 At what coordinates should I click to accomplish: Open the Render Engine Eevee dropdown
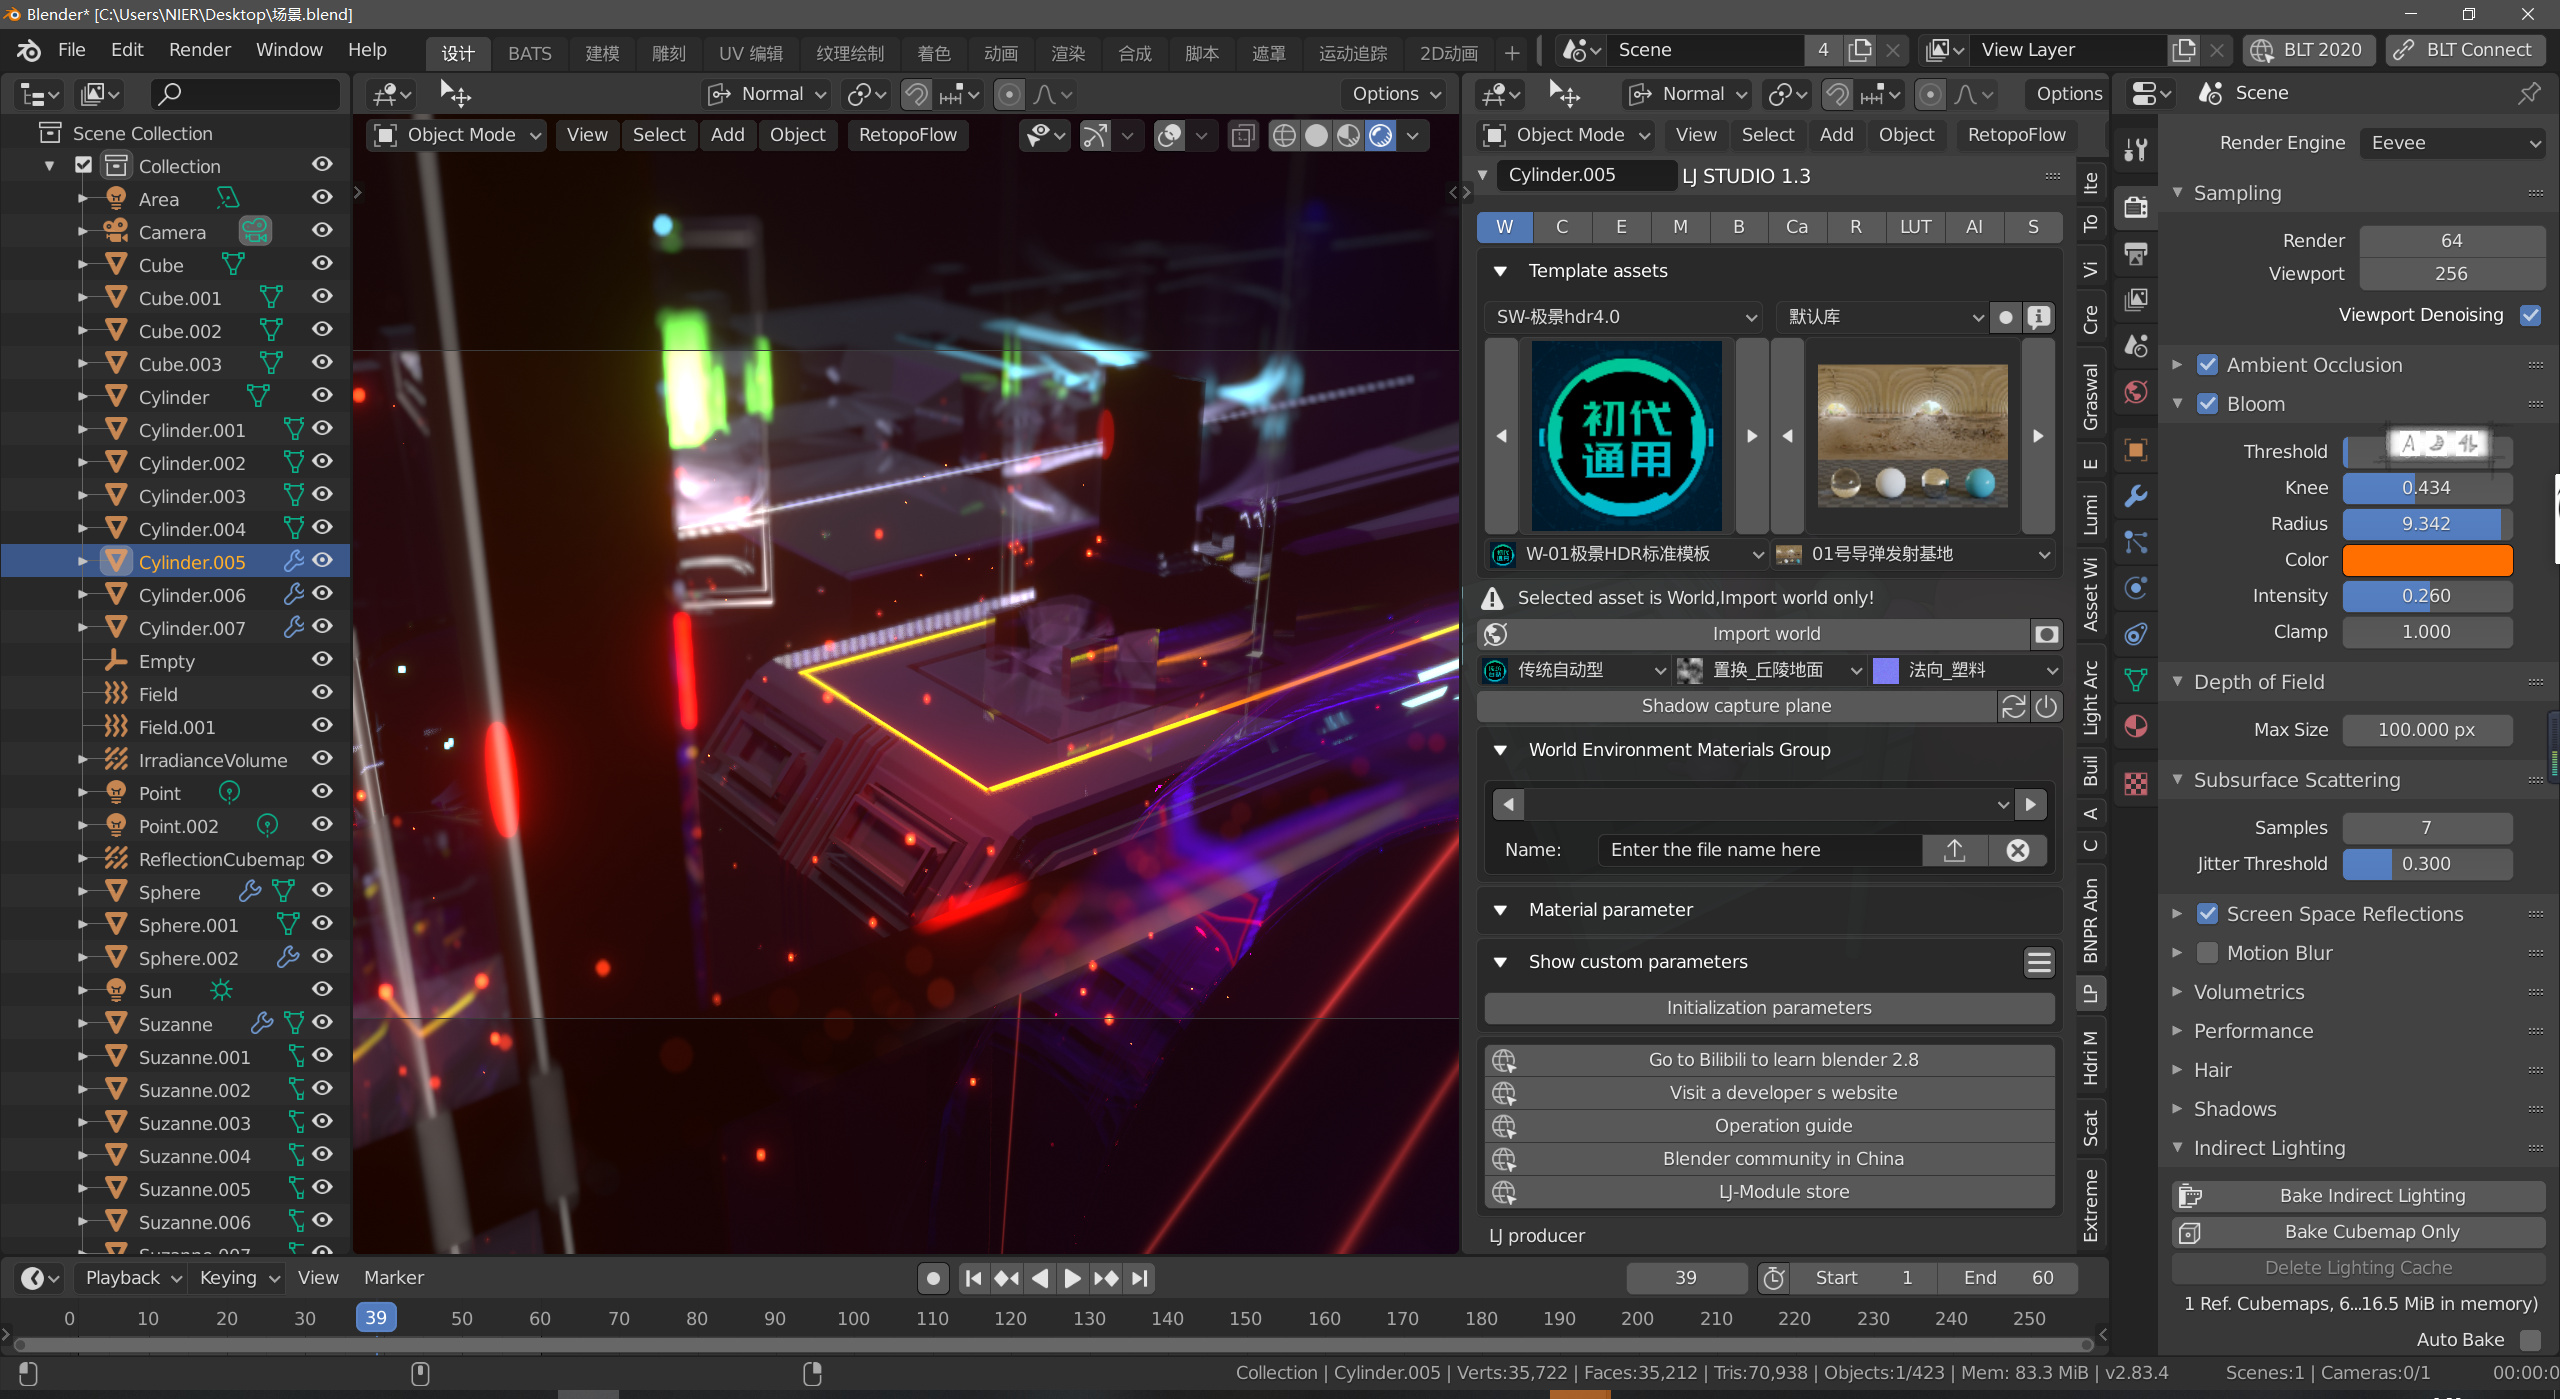point(2452,143)
